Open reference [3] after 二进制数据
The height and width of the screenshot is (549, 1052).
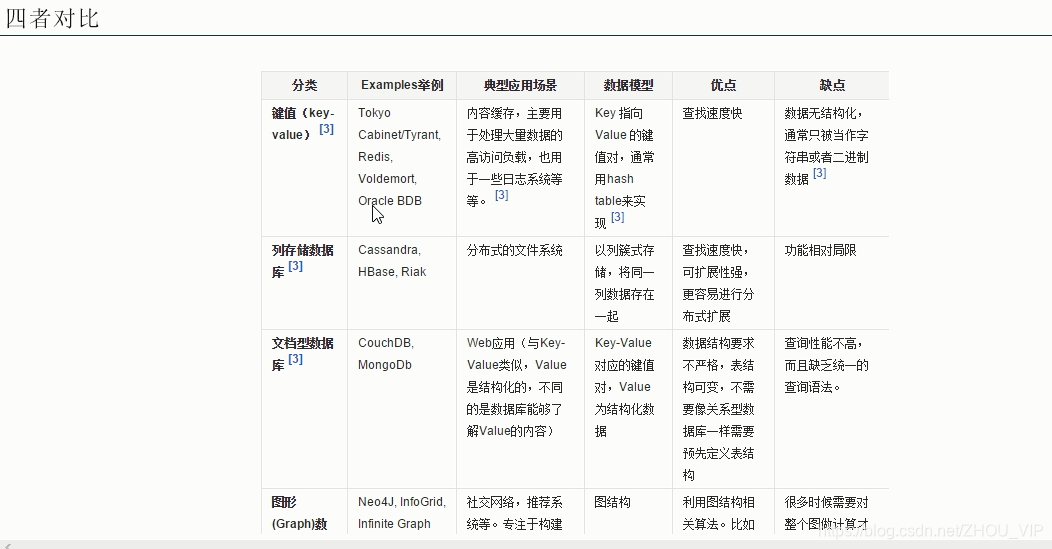(x=819, y=172)
